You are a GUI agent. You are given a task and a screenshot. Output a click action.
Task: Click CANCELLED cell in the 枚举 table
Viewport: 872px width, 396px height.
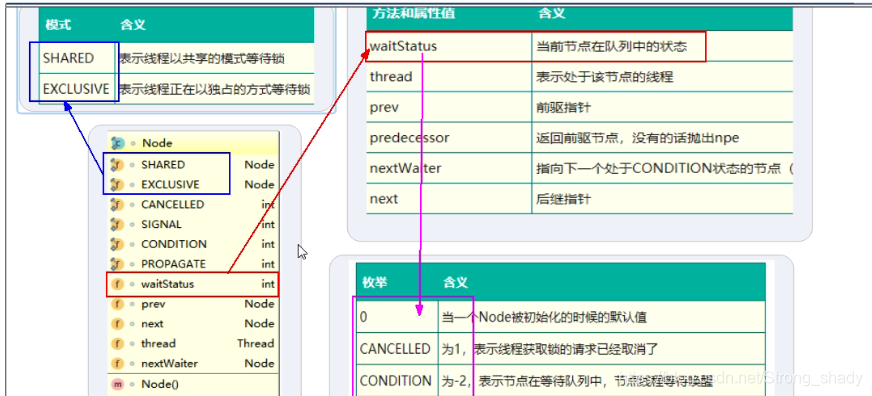397,349
